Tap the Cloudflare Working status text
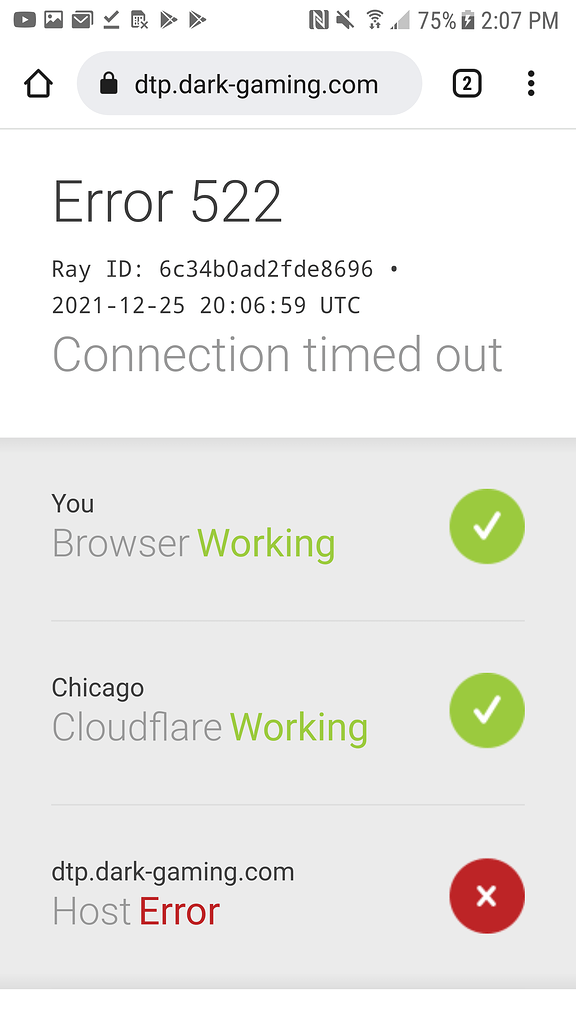576x1024 pixels. (210, 728)
